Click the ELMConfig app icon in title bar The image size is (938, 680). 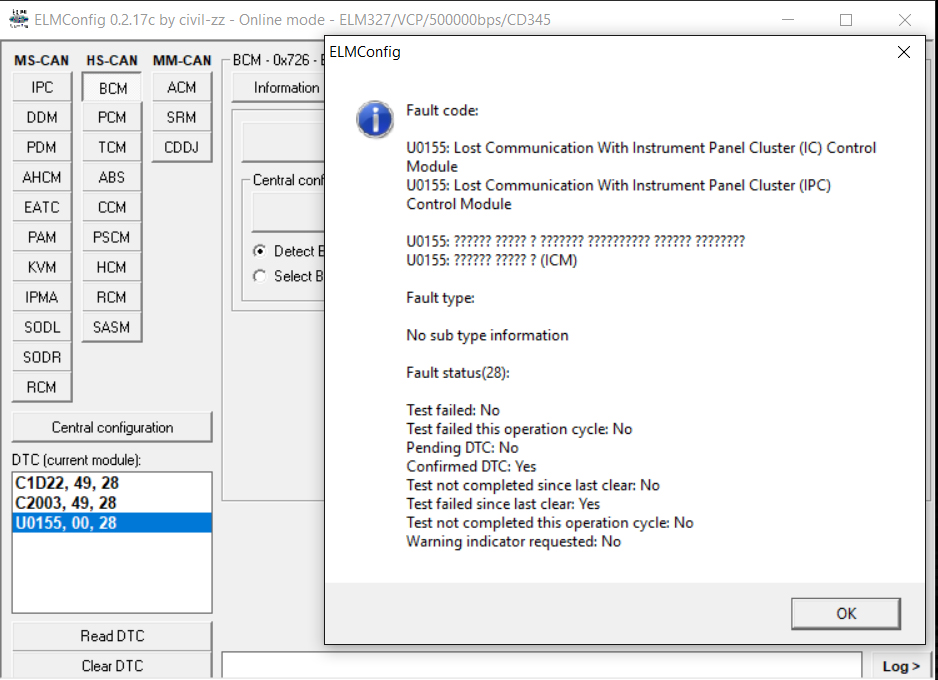tap(18, 19)
